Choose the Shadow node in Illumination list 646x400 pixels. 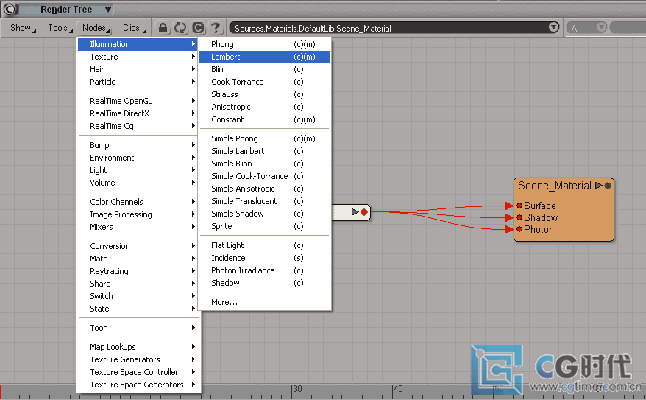pyautogui.click(x=264, y=283)
